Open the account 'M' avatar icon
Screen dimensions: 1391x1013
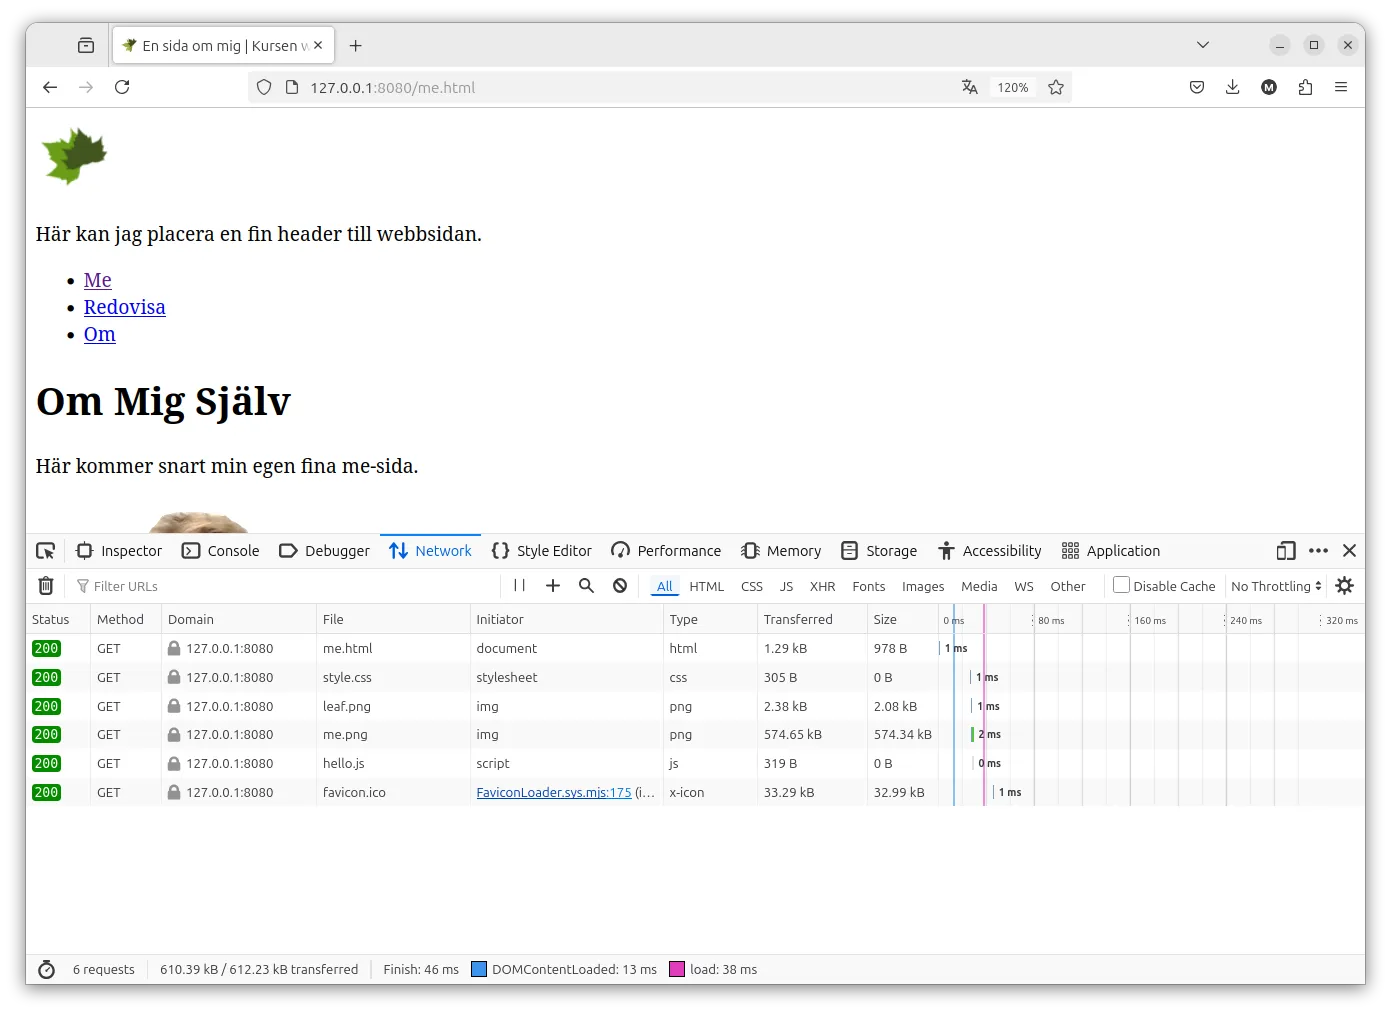(x=1269, y=87)
